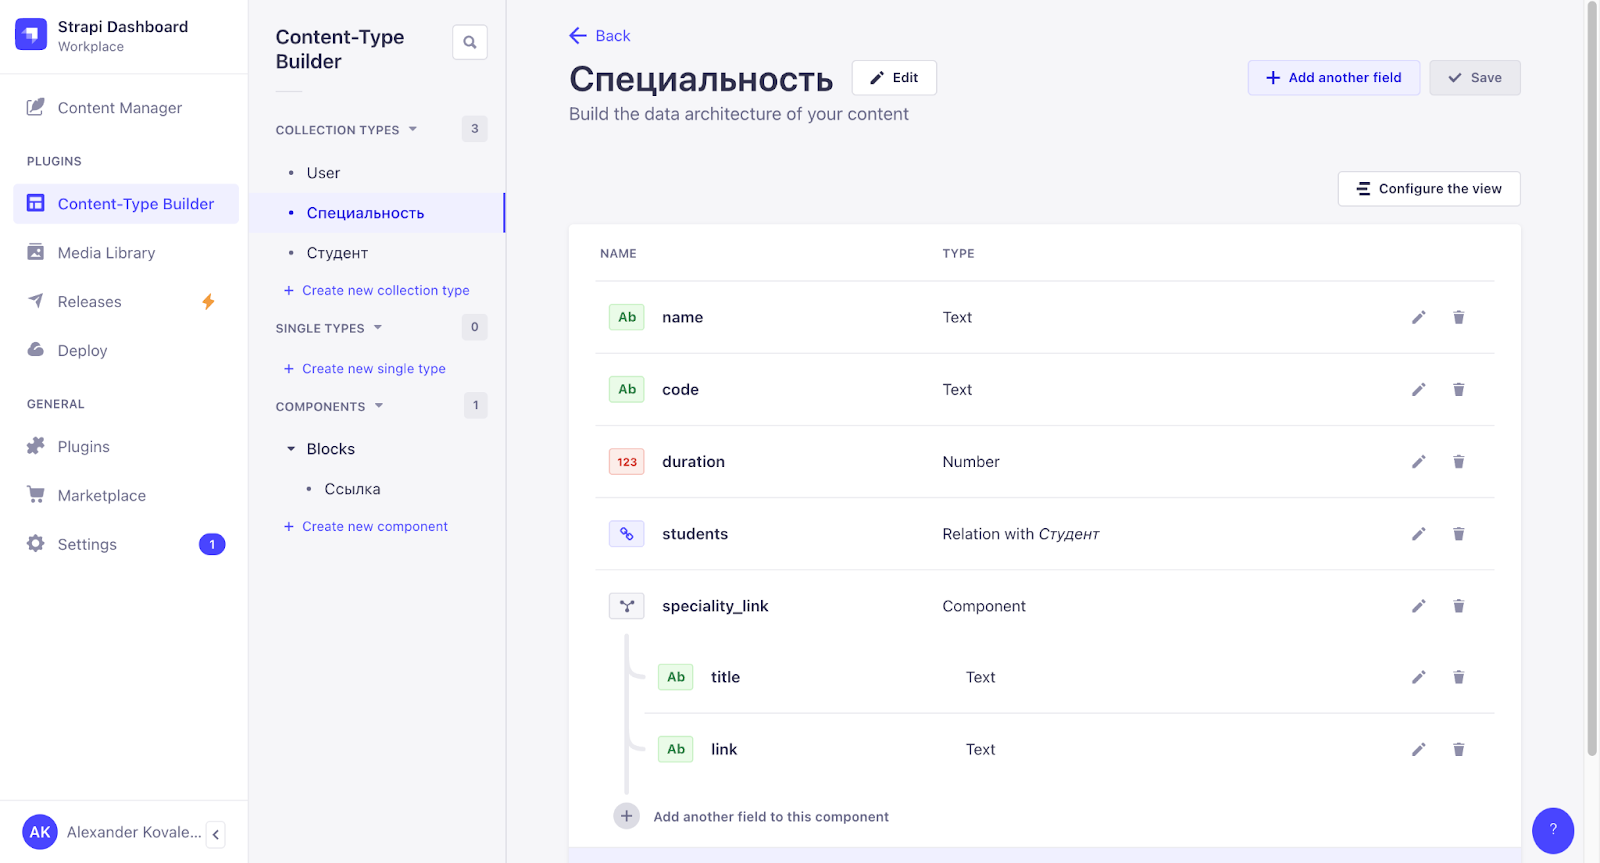Go to Releases page
The height and width of the screenshot is (863, 1600).
[x=89, y=302]
